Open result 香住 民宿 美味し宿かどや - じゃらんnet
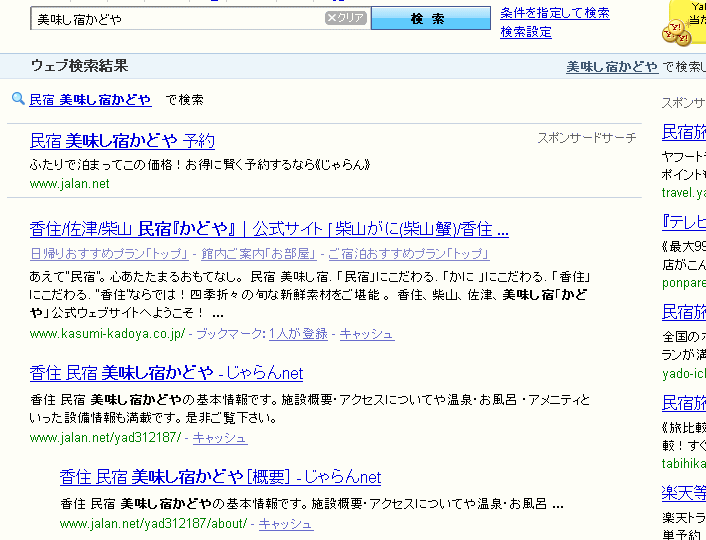 (166, 373)
